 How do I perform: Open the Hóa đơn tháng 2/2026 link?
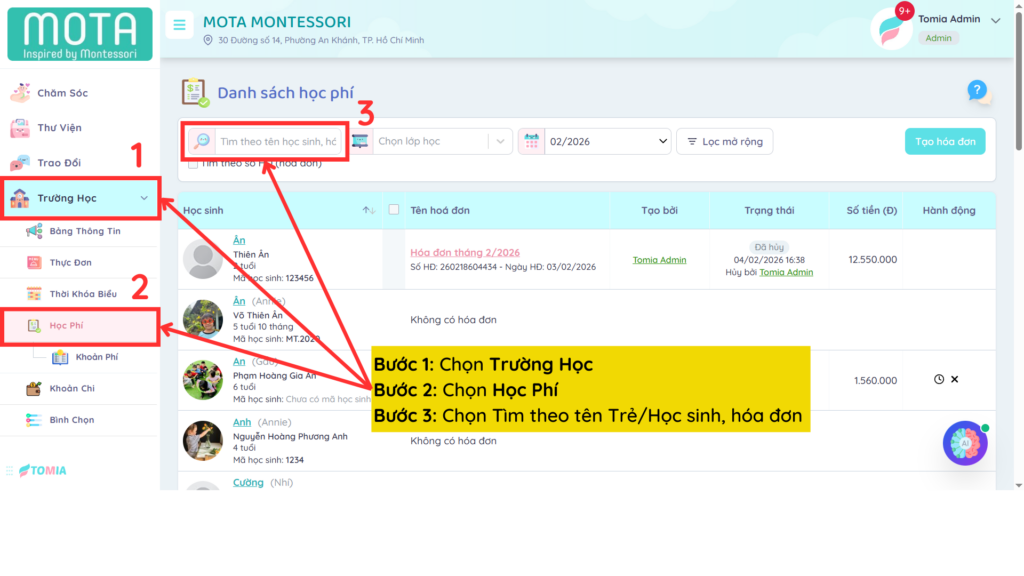pos(464,252)
